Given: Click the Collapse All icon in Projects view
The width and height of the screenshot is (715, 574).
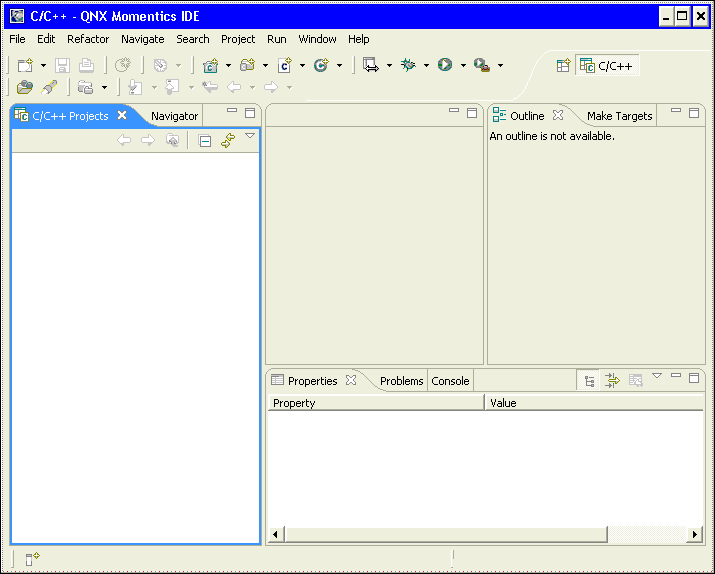Looking at the screenshot, I should pyautogui.click(x=205, y=141).
